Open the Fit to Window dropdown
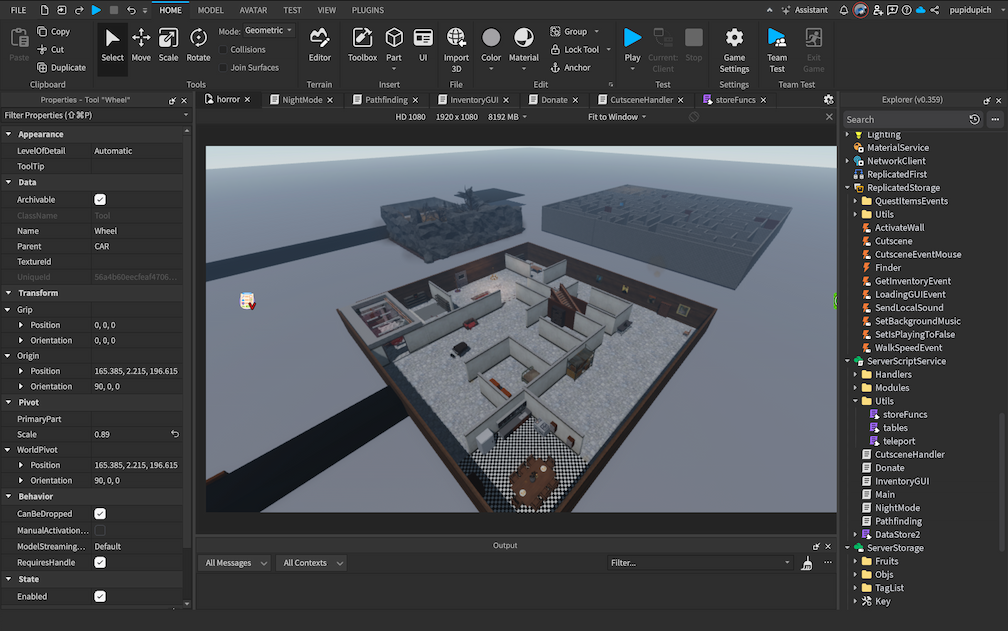The width and height of the screenshot is (1008, 631). (x=617, y=117)
